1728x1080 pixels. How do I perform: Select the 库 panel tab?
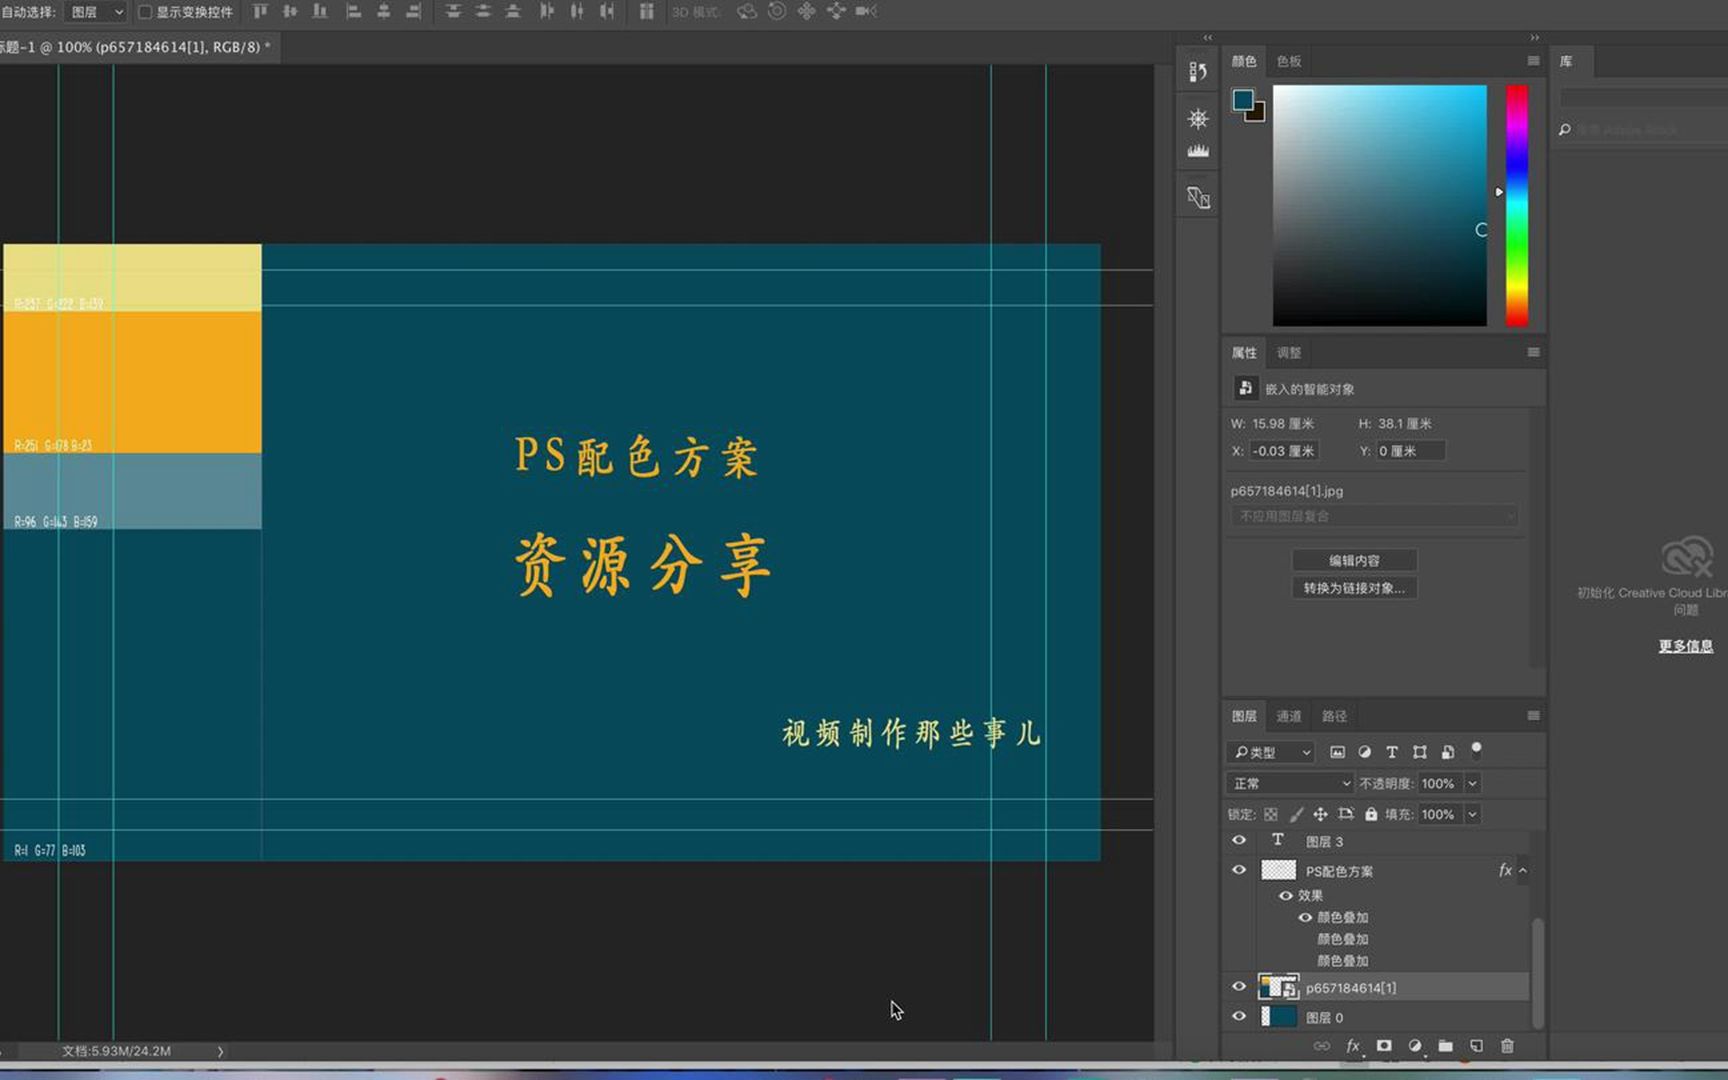pyautogui.click(x=1566, y=61)
